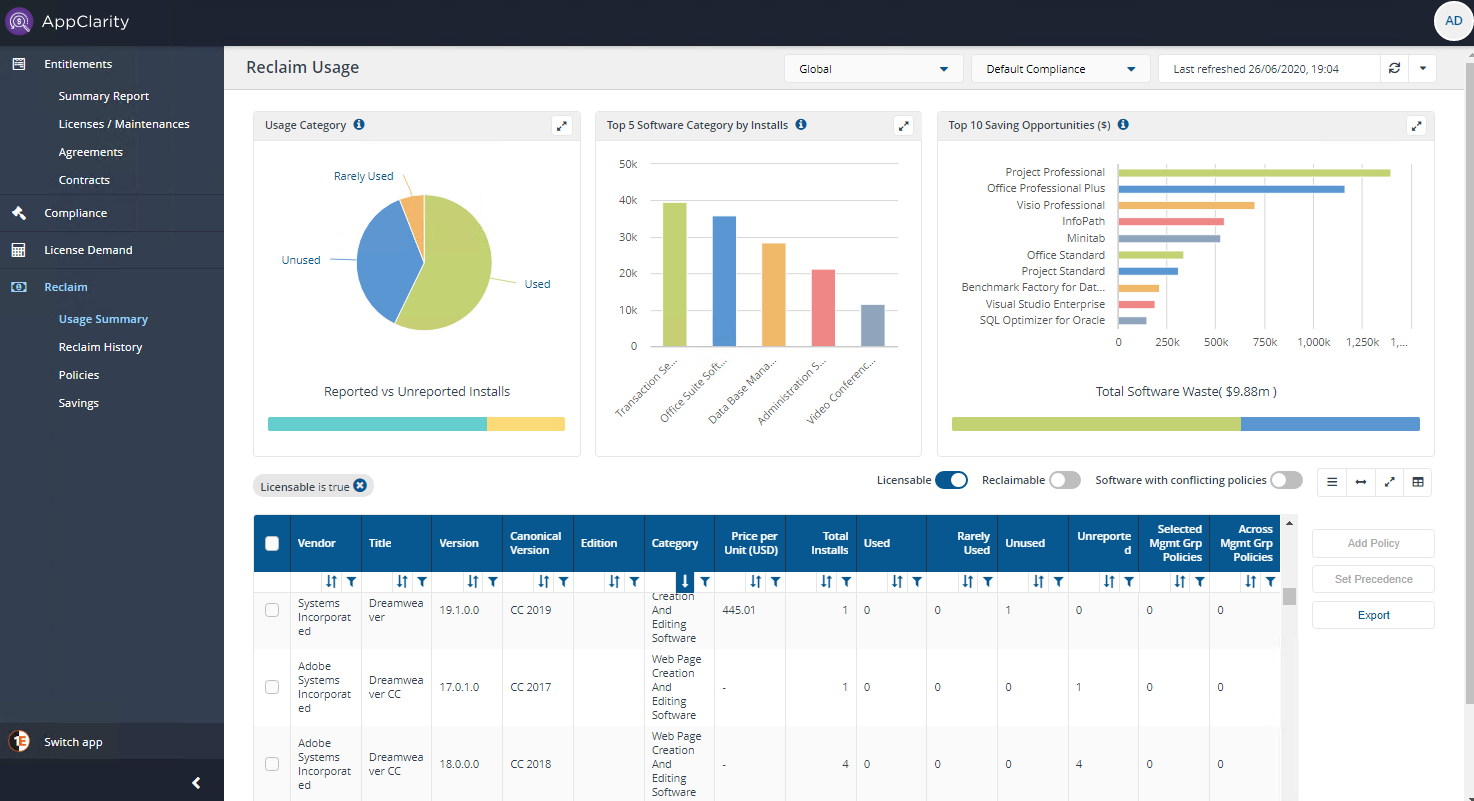The height and width of the screenshot is (801, 1474).
Task: Toggle the active Category column sort arrow
Action: click(x=685, y=581)
